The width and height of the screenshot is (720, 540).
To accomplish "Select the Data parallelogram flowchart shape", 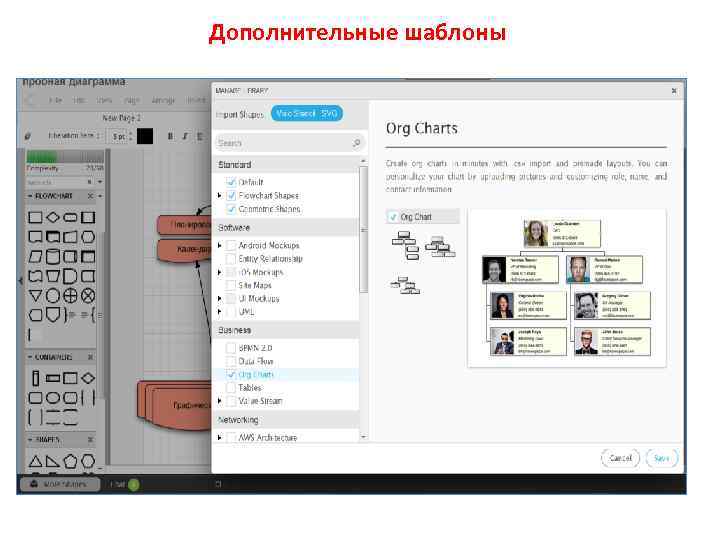I will 35,256.
